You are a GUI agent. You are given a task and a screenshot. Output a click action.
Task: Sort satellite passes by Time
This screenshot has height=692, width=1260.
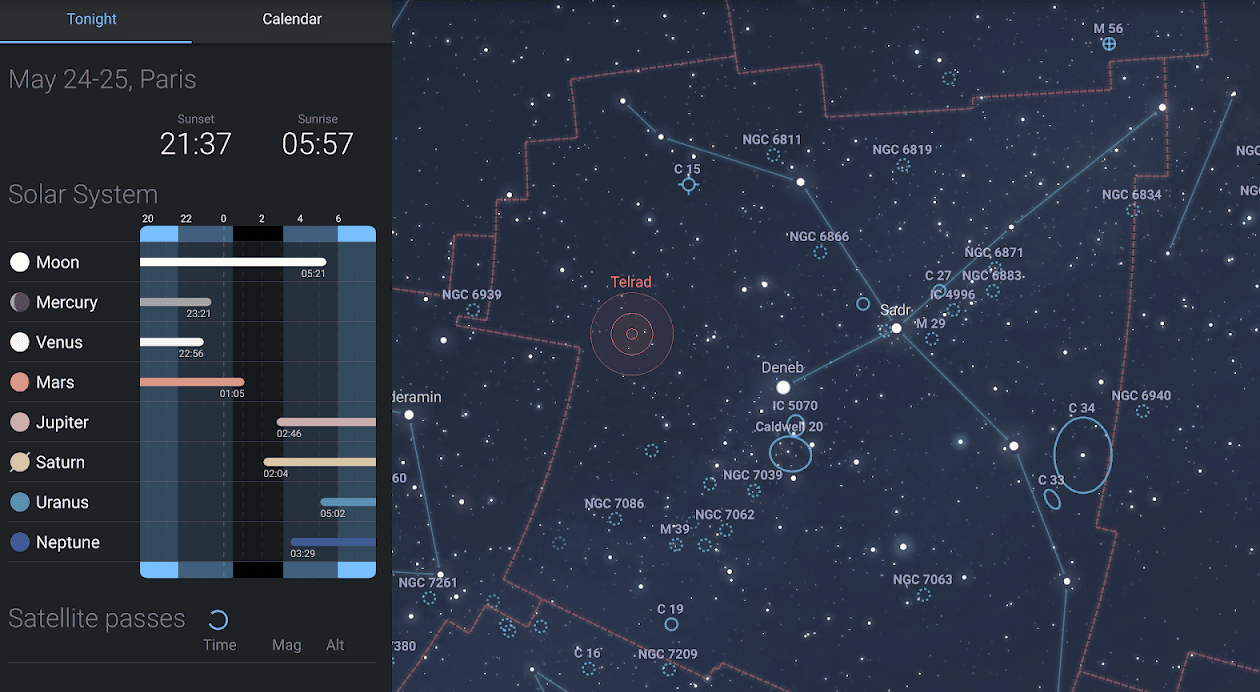219,644
